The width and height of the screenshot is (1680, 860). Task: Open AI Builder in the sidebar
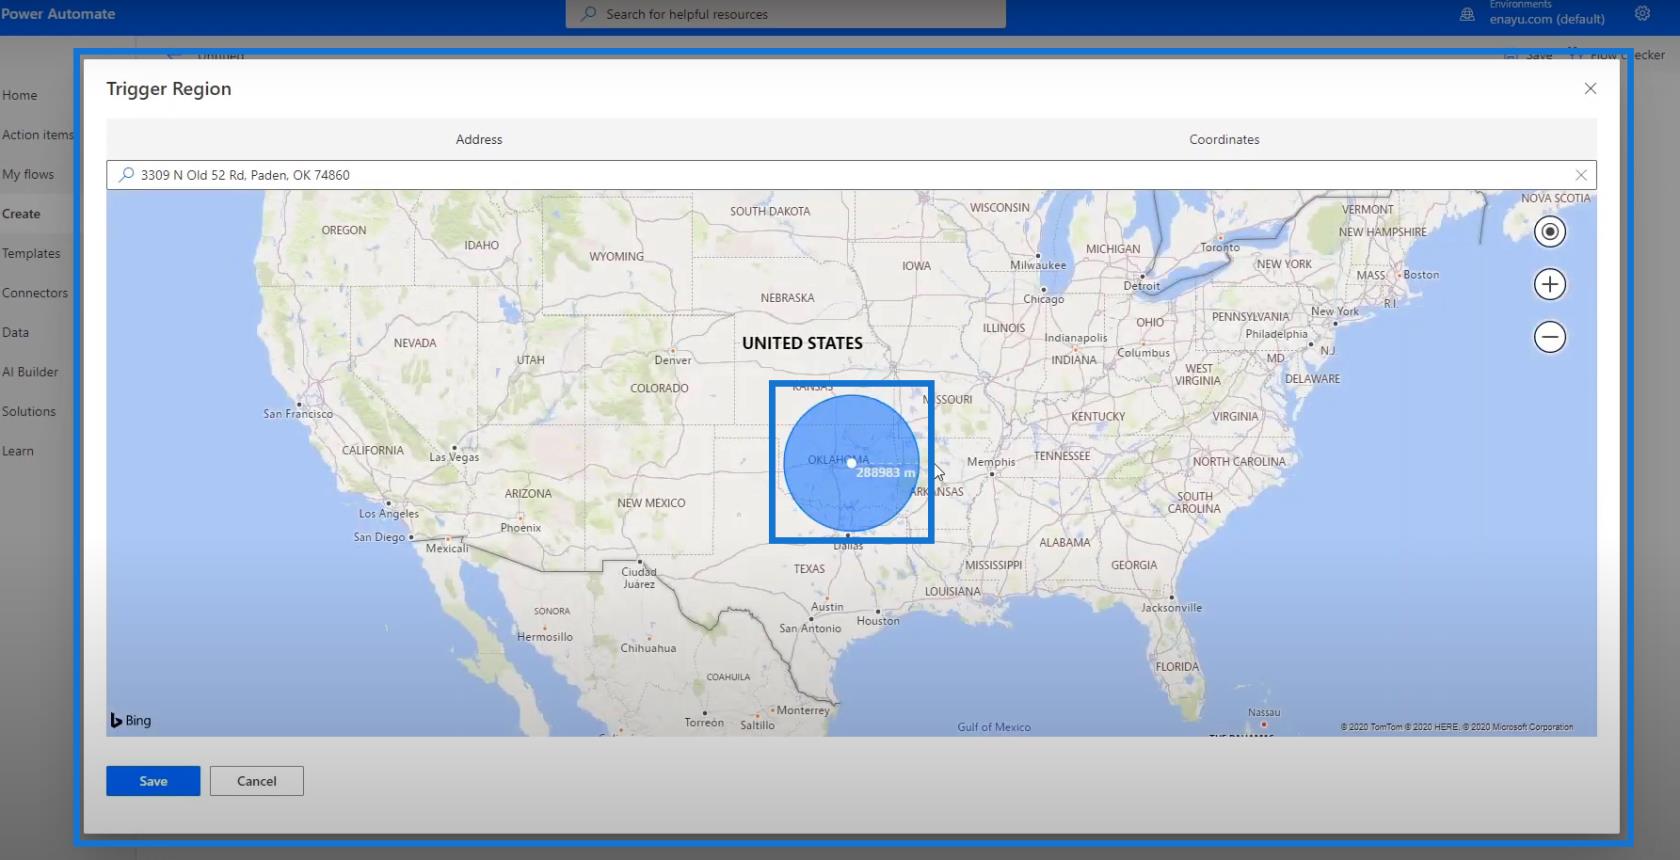(x=30, y=372)
